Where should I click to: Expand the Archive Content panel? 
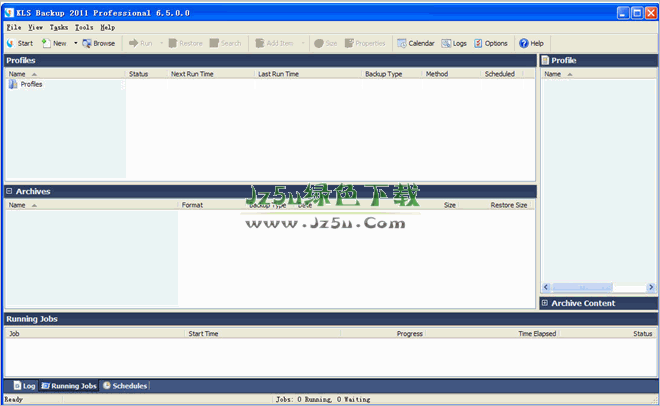pyautogui.click(x=545, y=303)
